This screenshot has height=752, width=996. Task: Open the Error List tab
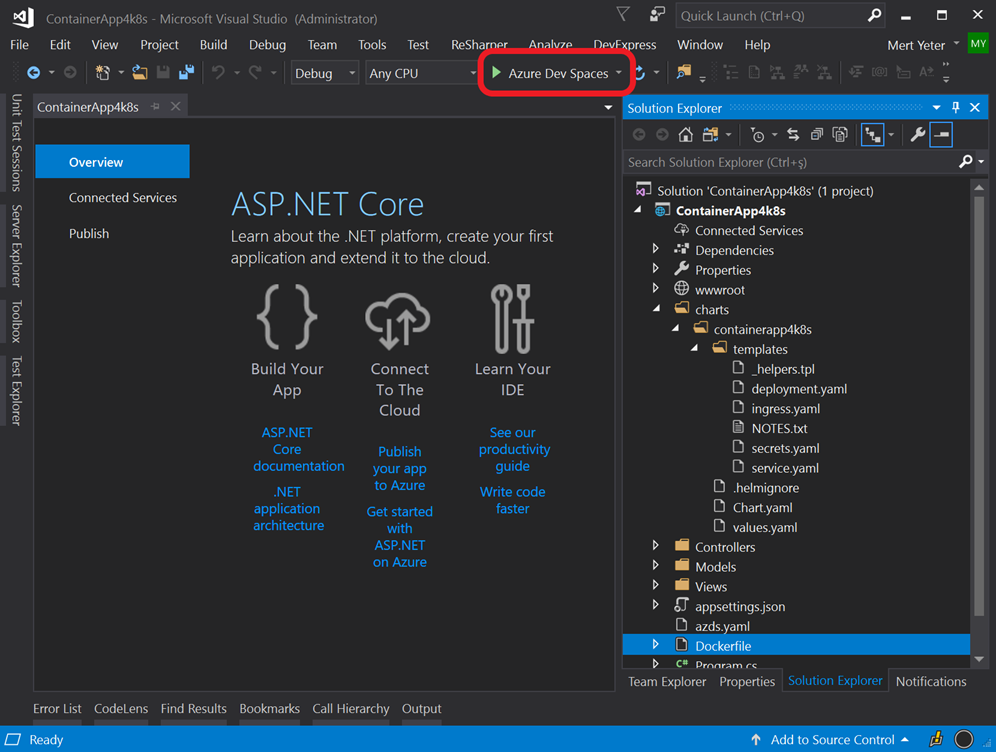[57, 709]
